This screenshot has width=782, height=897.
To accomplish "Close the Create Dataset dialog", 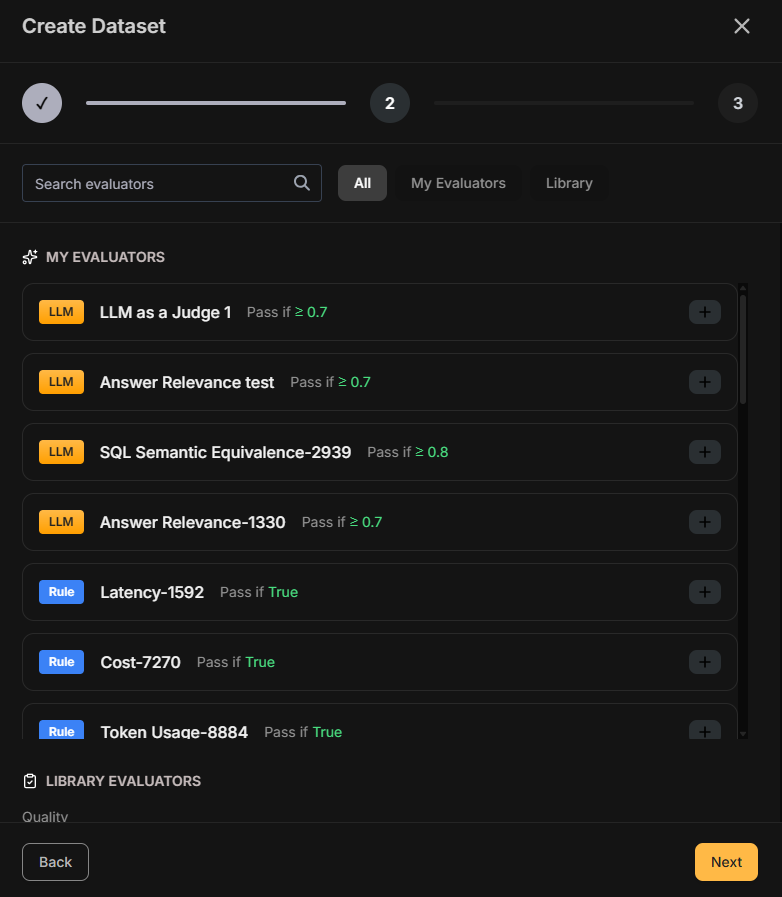I will [741, 26].
